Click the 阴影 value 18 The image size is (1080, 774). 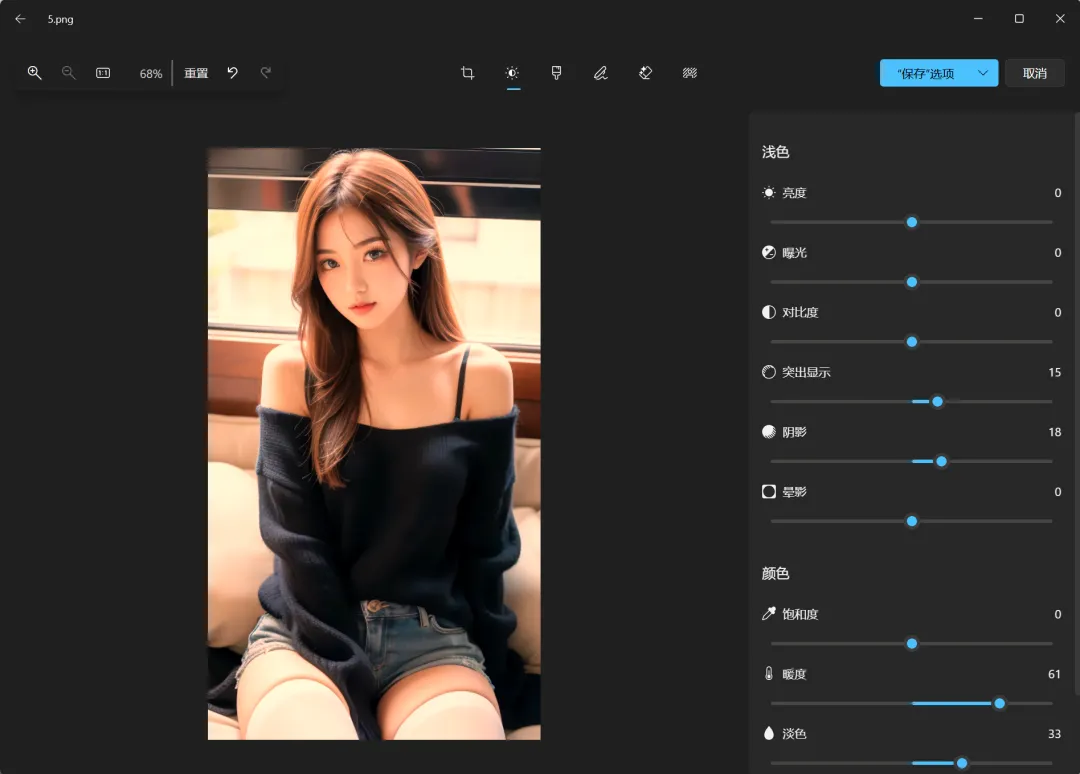[x=1055, y=432]
